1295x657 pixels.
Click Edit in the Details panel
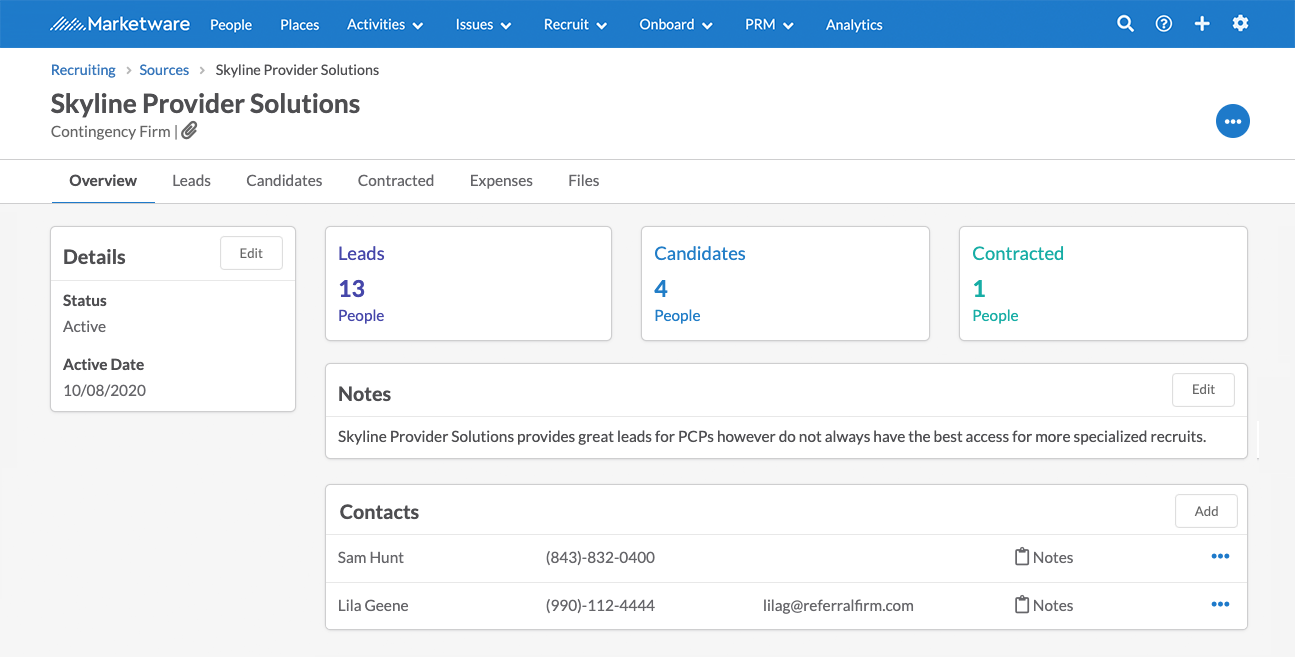[x=251, y=253]
